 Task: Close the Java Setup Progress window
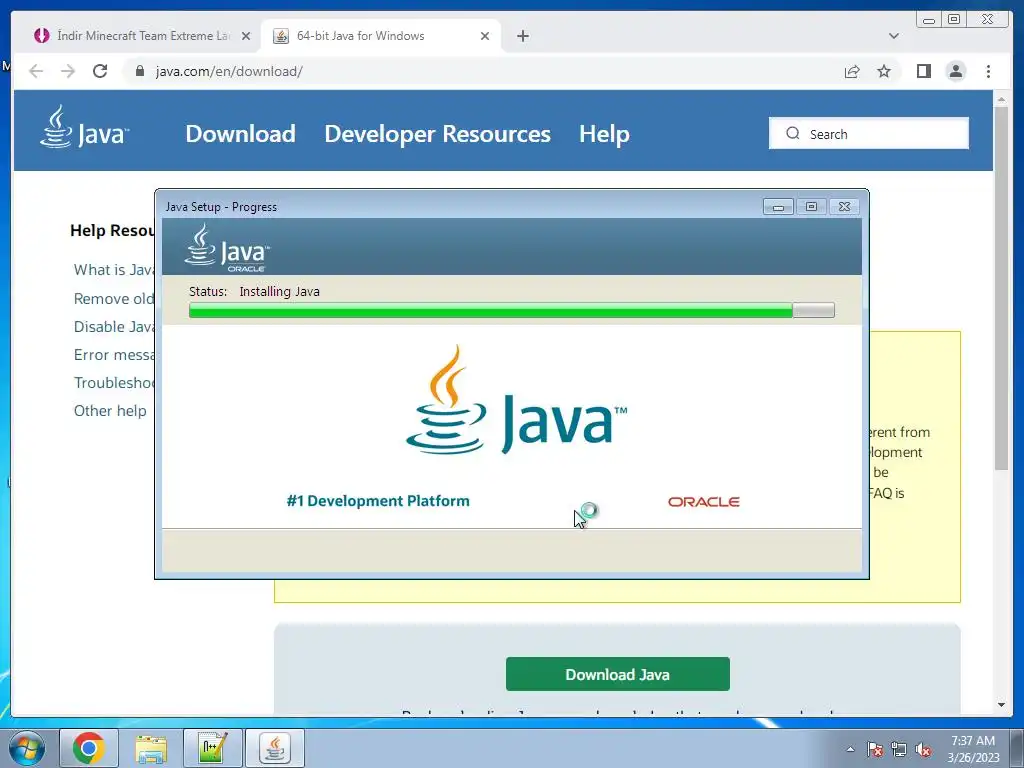click(844, 206)
